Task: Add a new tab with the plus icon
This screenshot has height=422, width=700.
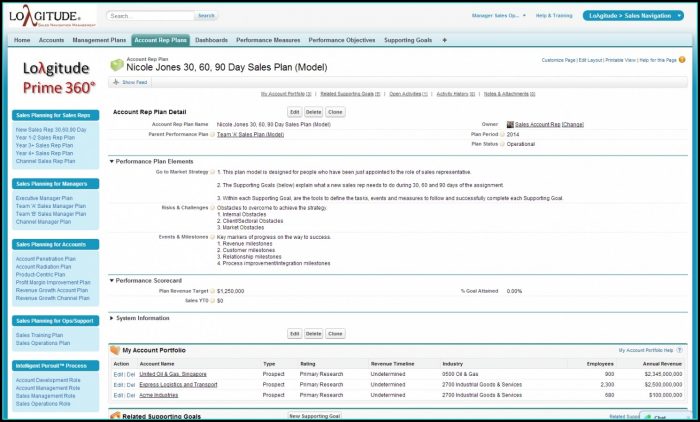Action: point(444,40)
